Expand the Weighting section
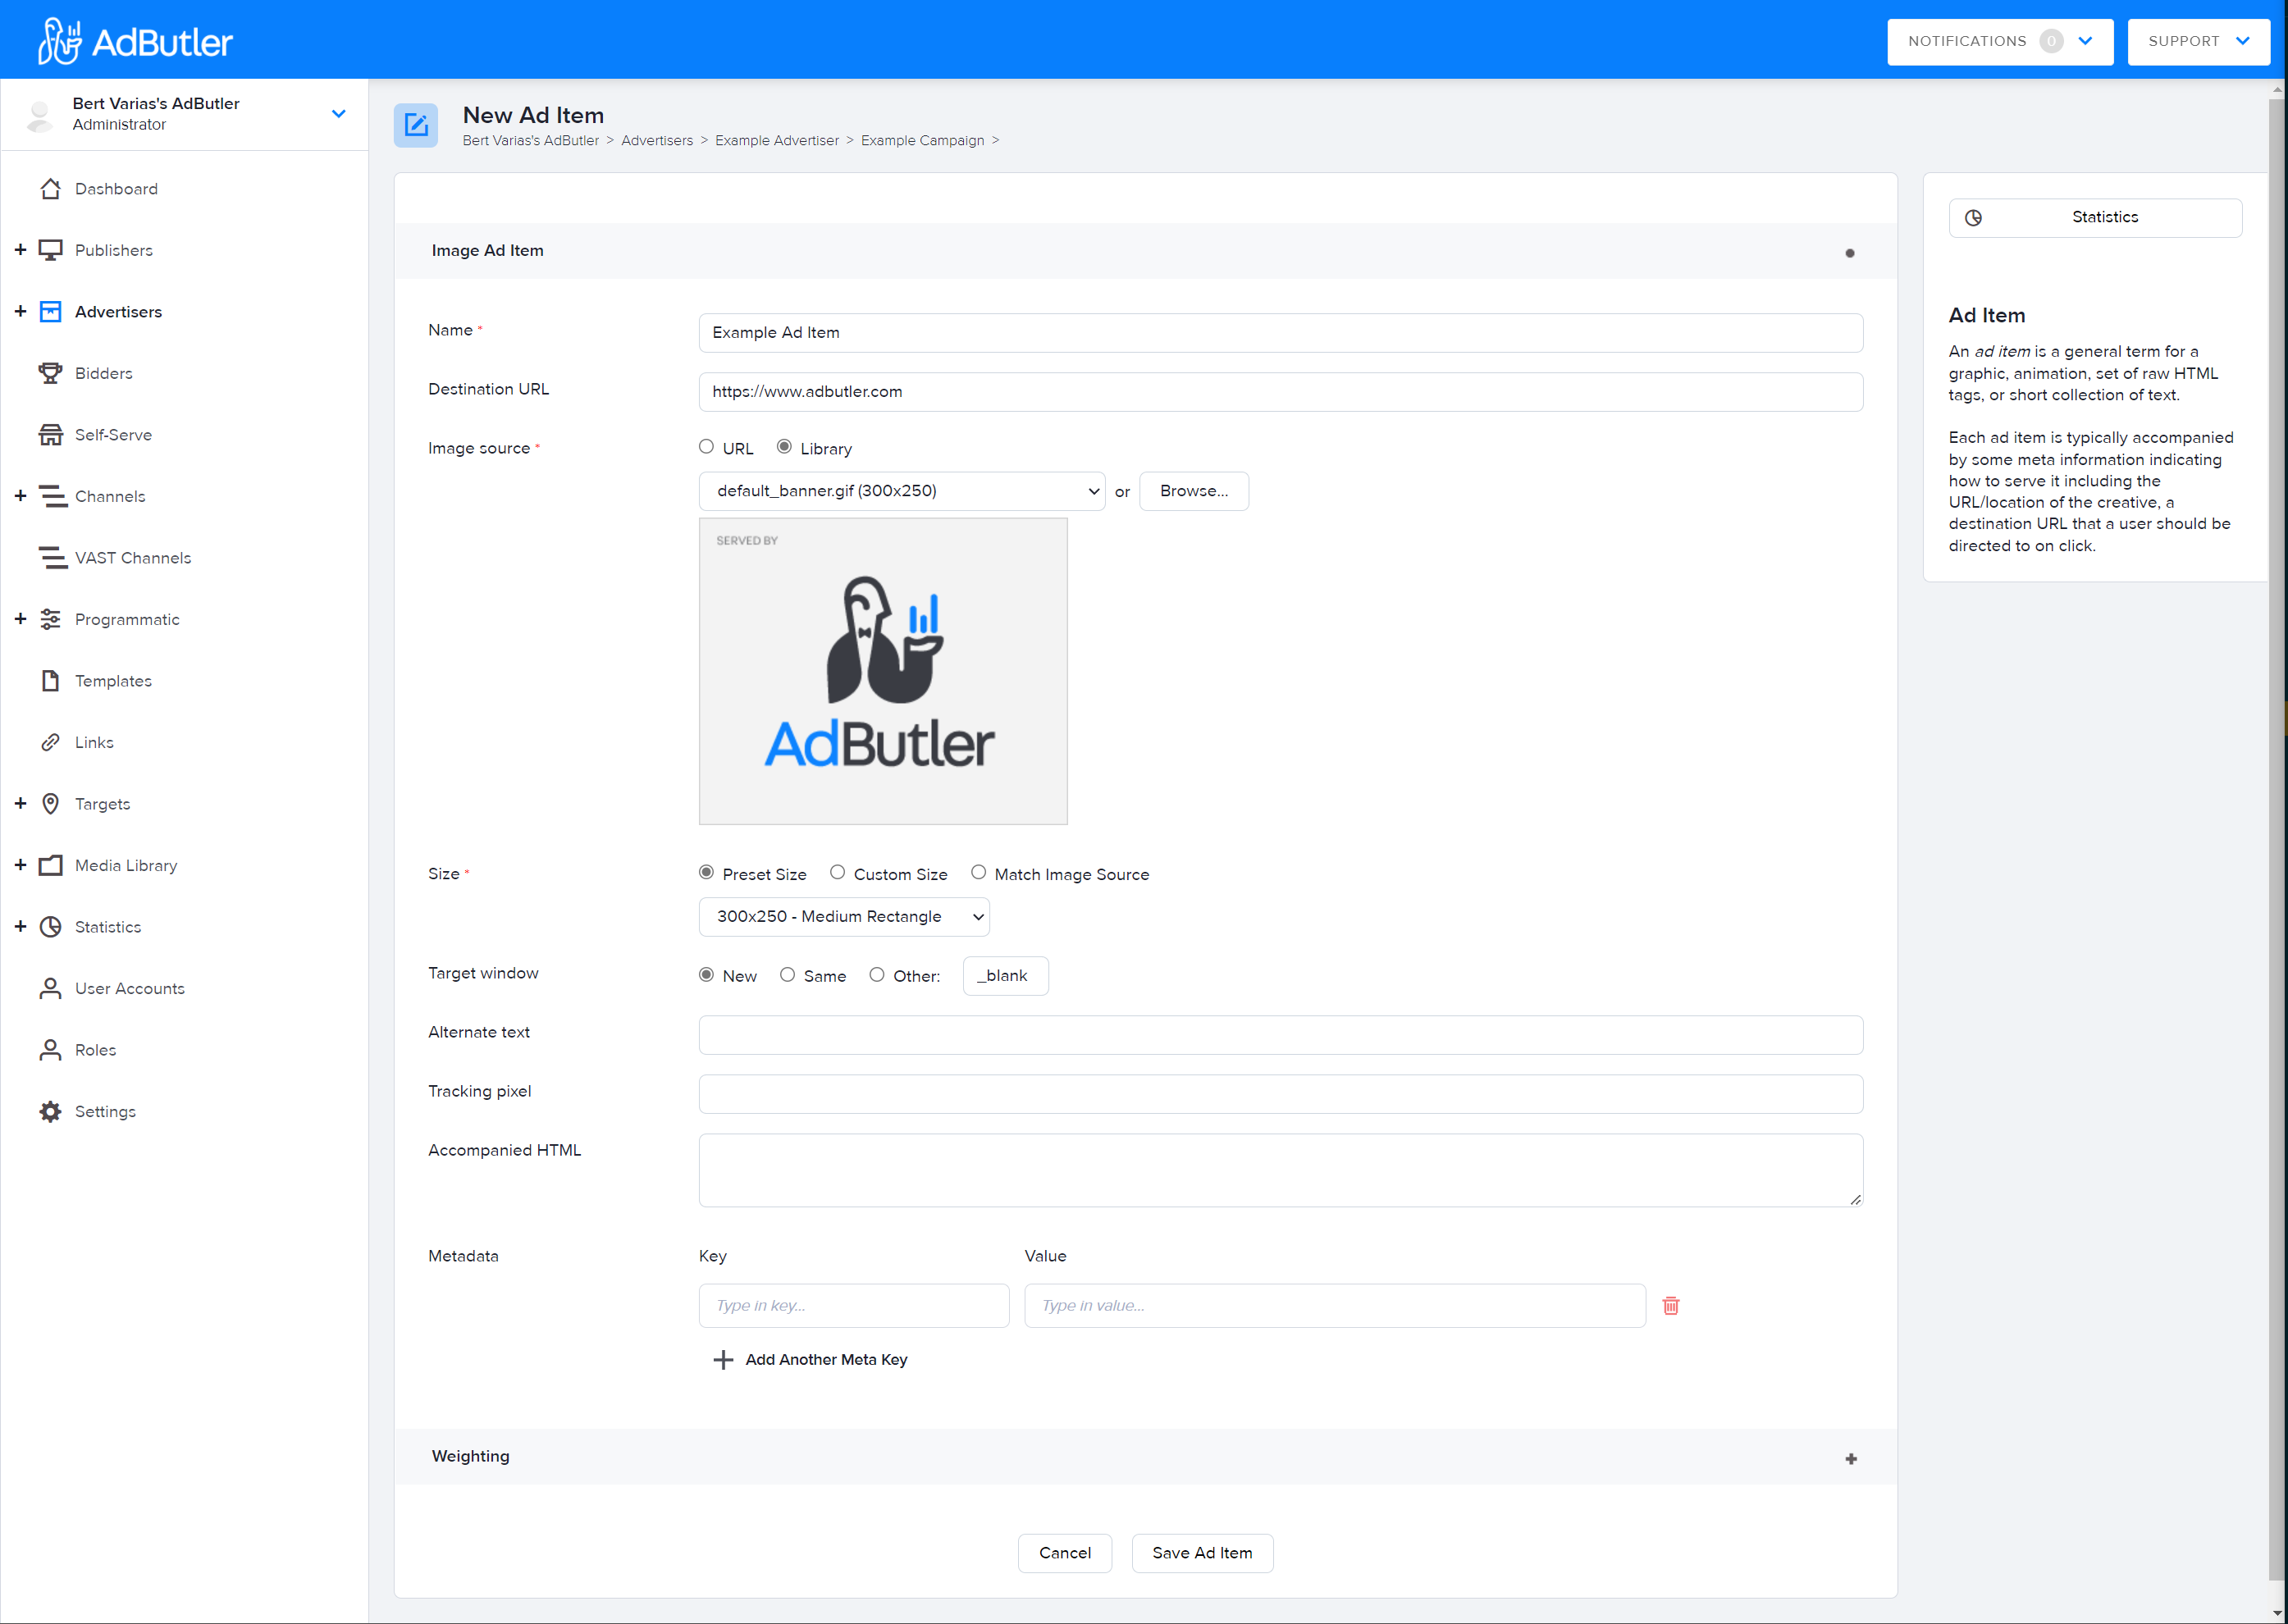Image resolution: width=2288 pixels, height=1624 pixels. [1850, 1459]
